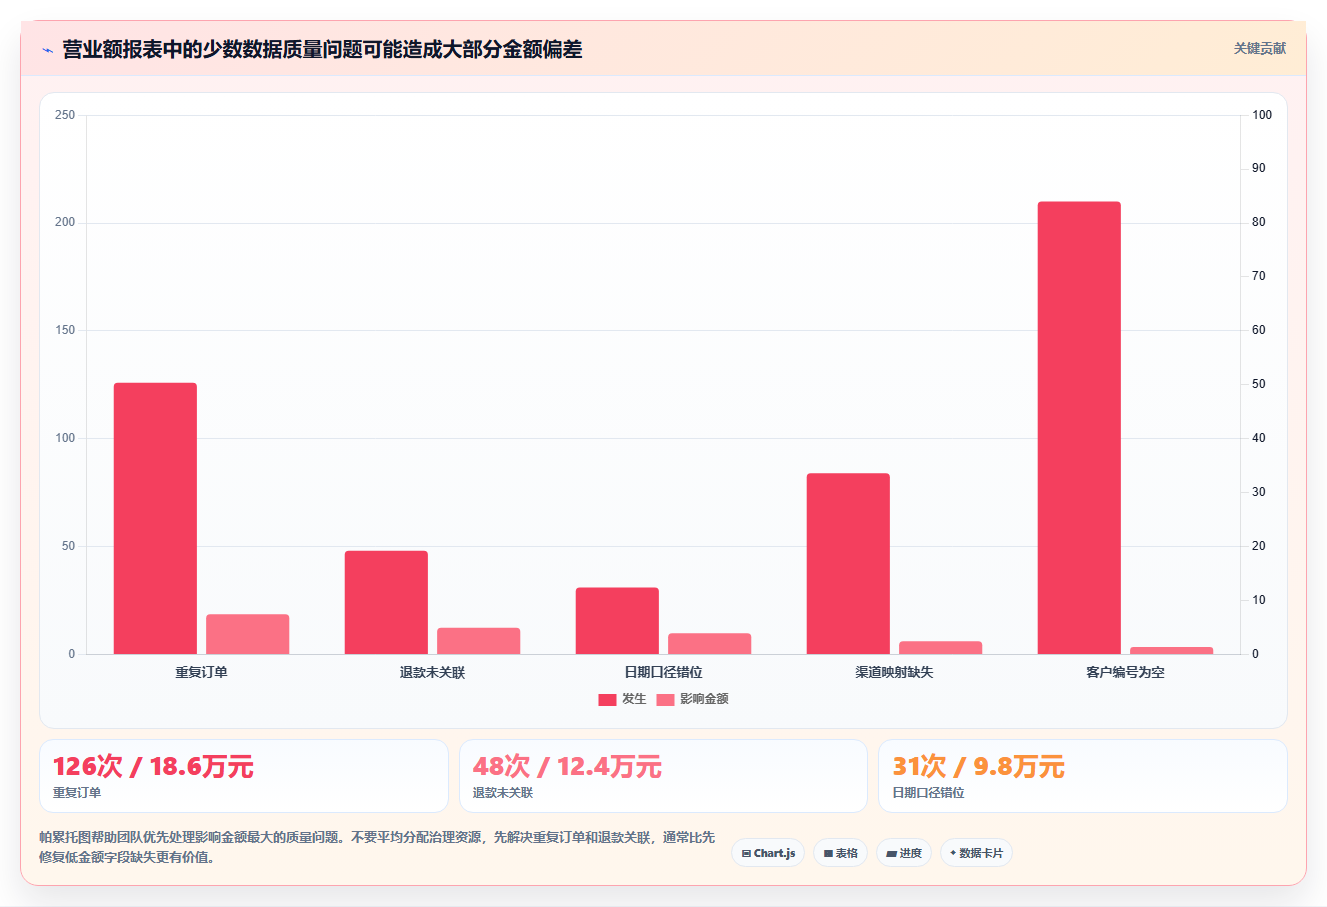The image size is (1327, 907).
Task: Click the 渠道映射缺失 occurrence bar
Action: tap(848, 564)
